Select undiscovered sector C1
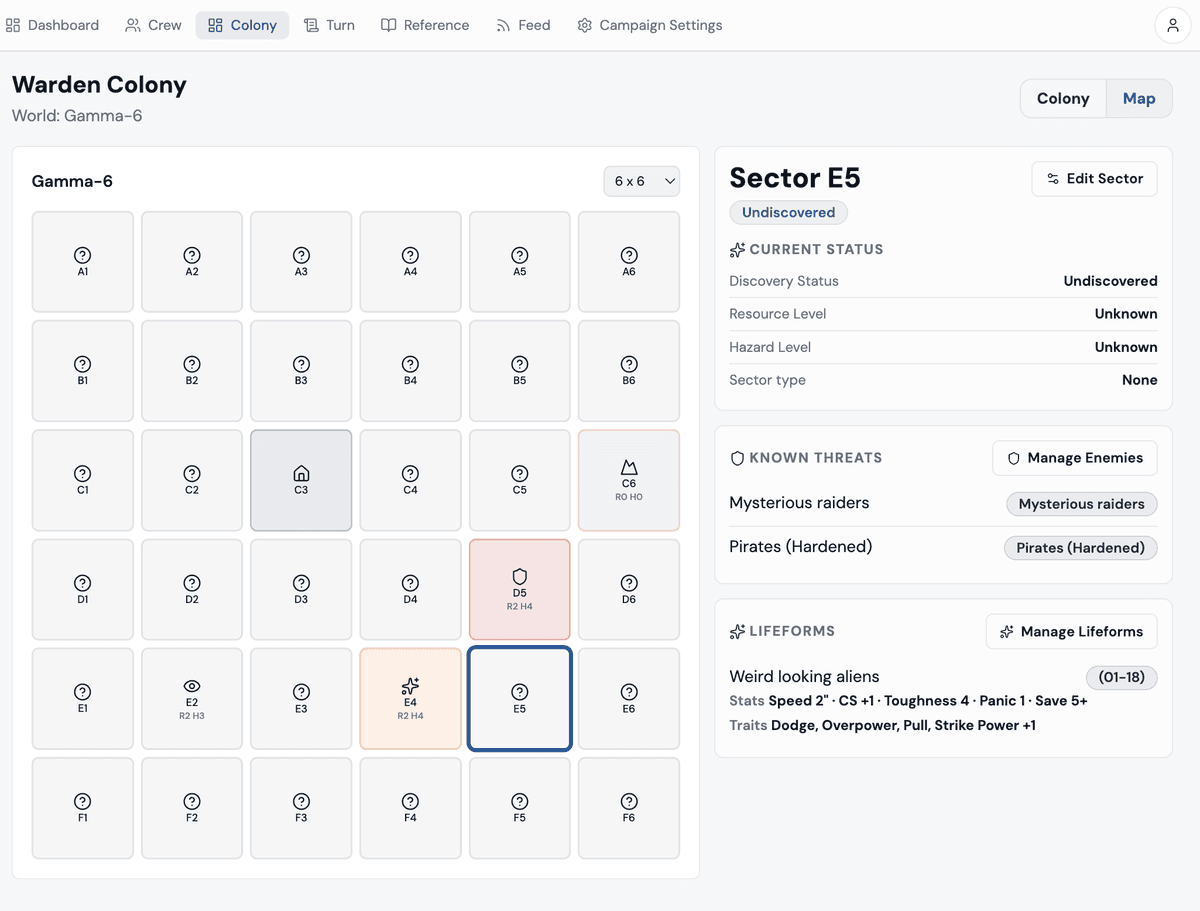The height and width of the screenshot is (911, 1200). click(83, 480)
